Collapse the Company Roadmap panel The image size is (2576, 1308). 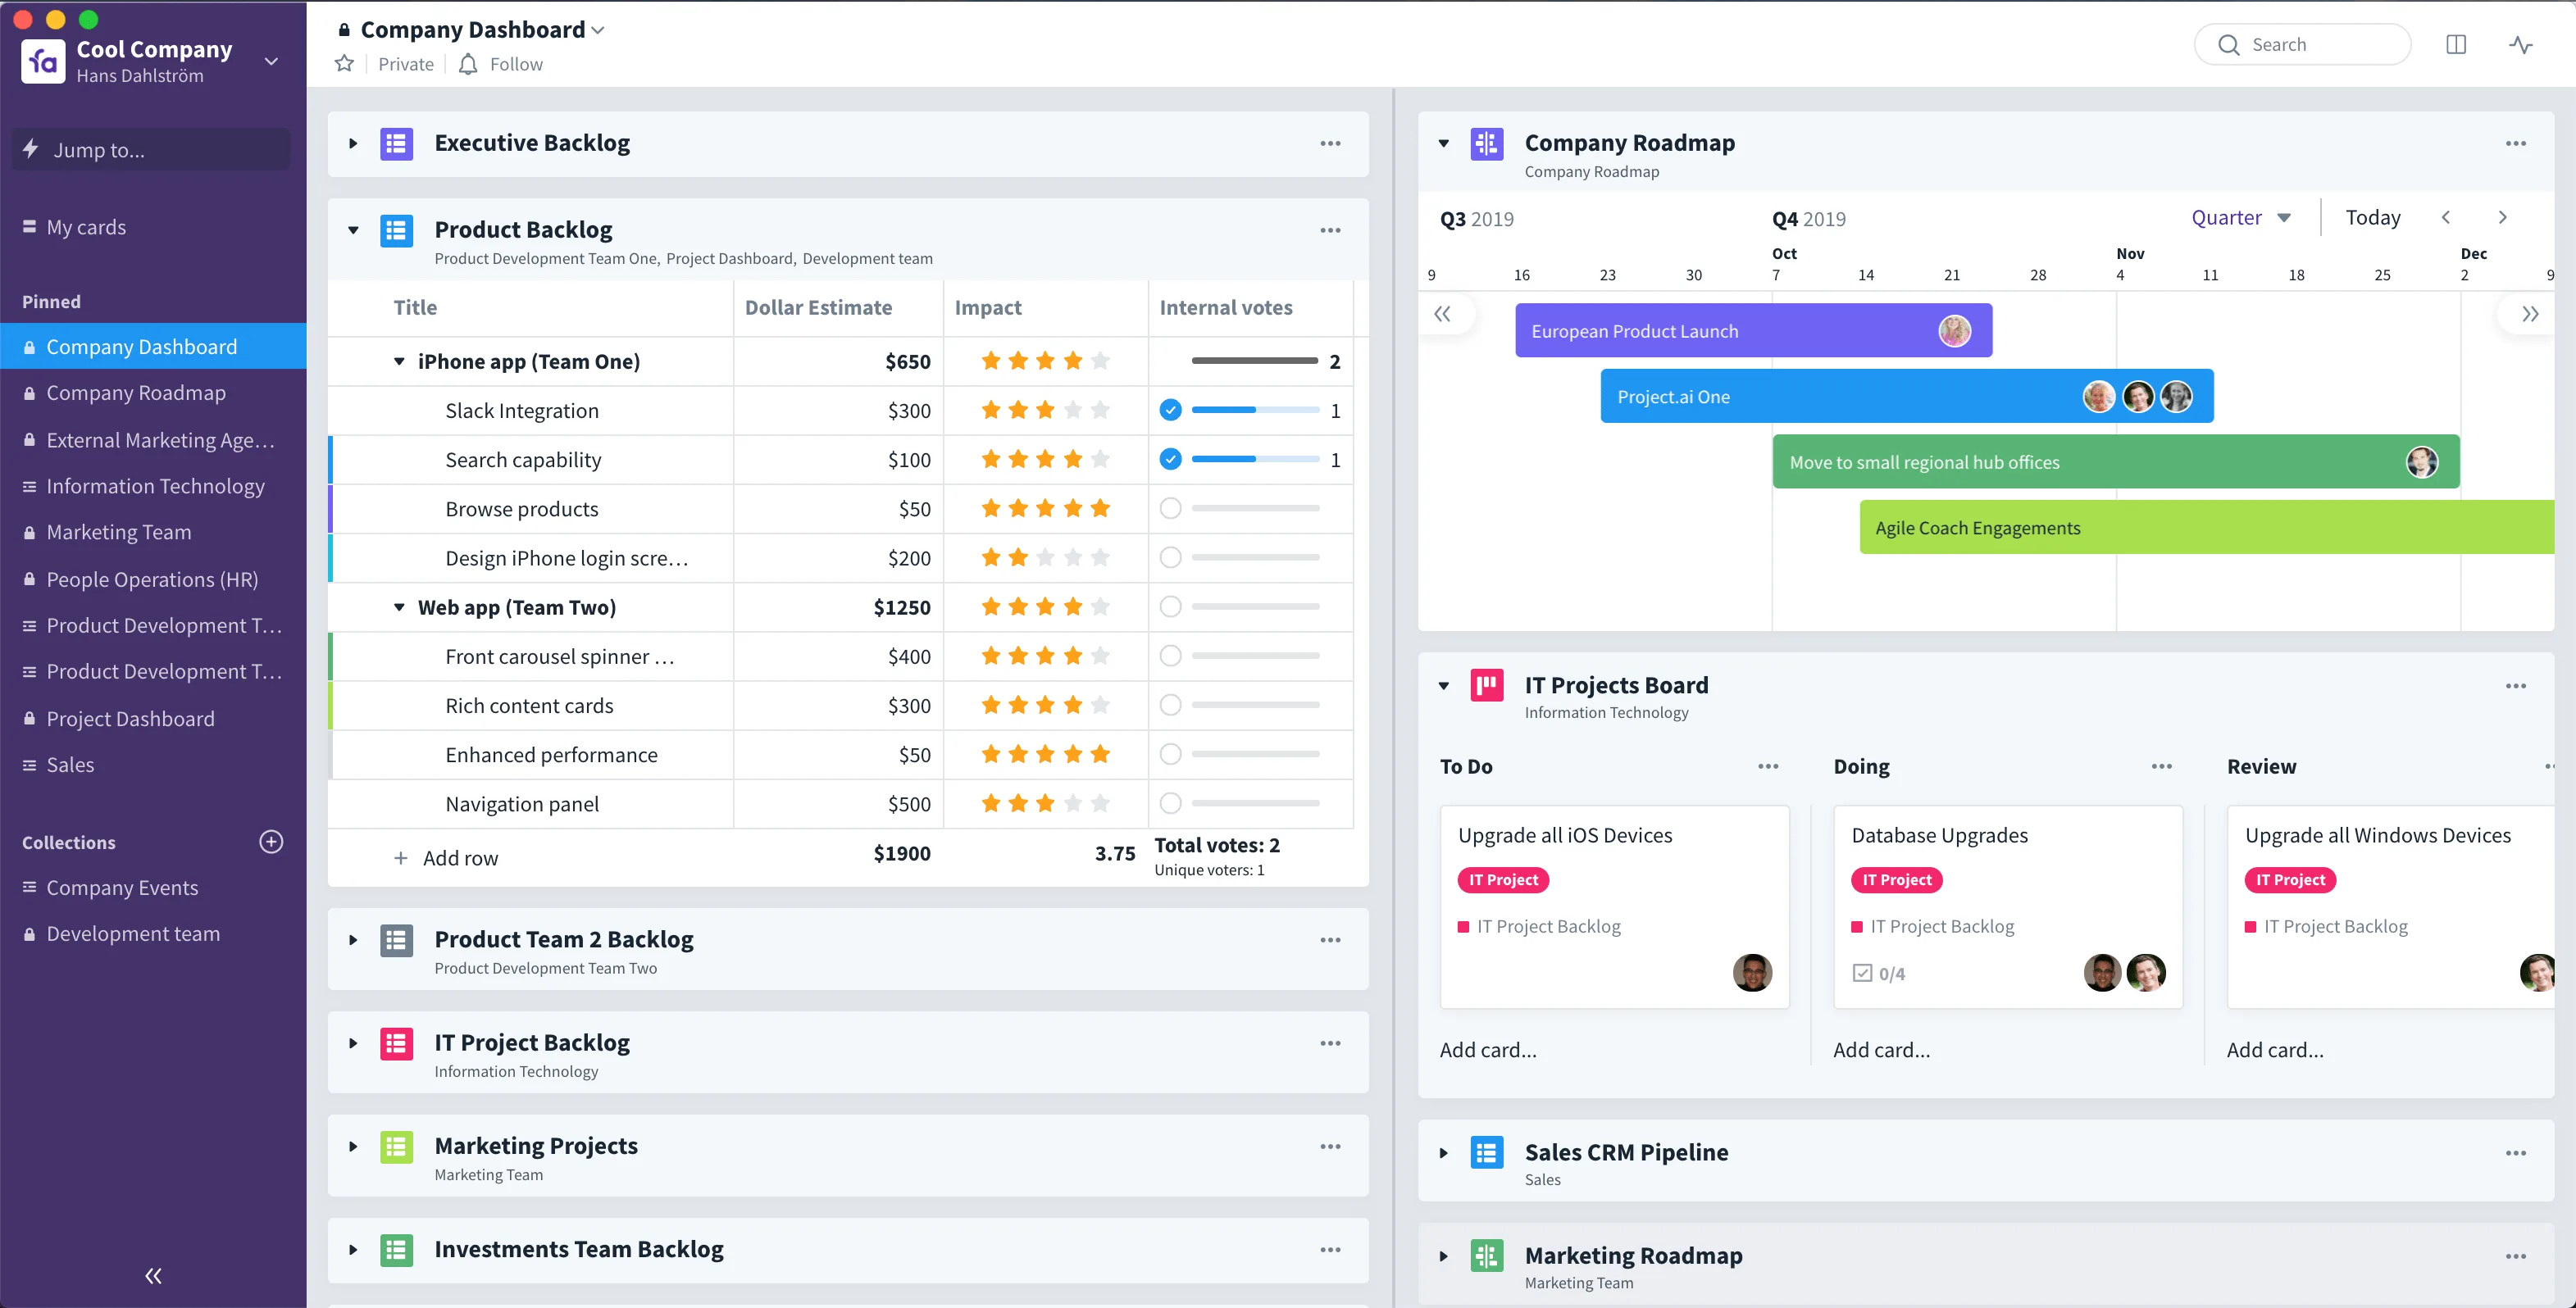1443,143
